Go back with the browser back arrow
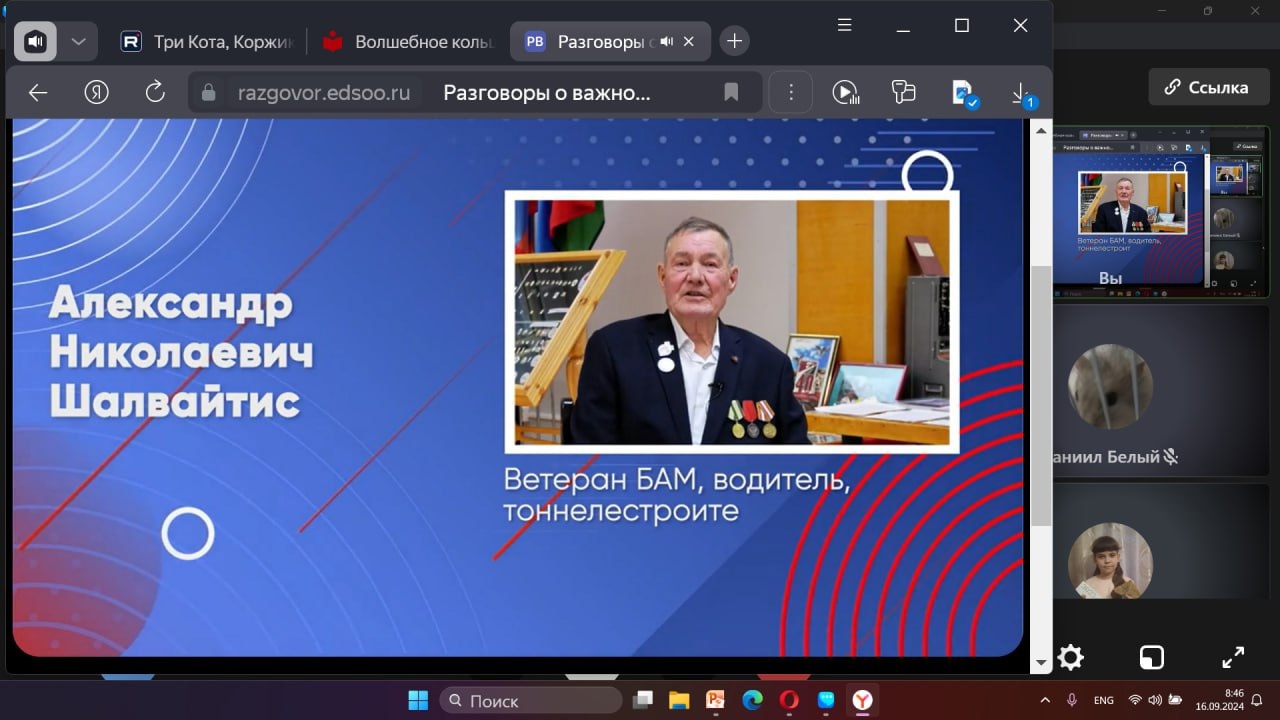The width and height of the screenshot is (1280, 720). tap(38, 93)
